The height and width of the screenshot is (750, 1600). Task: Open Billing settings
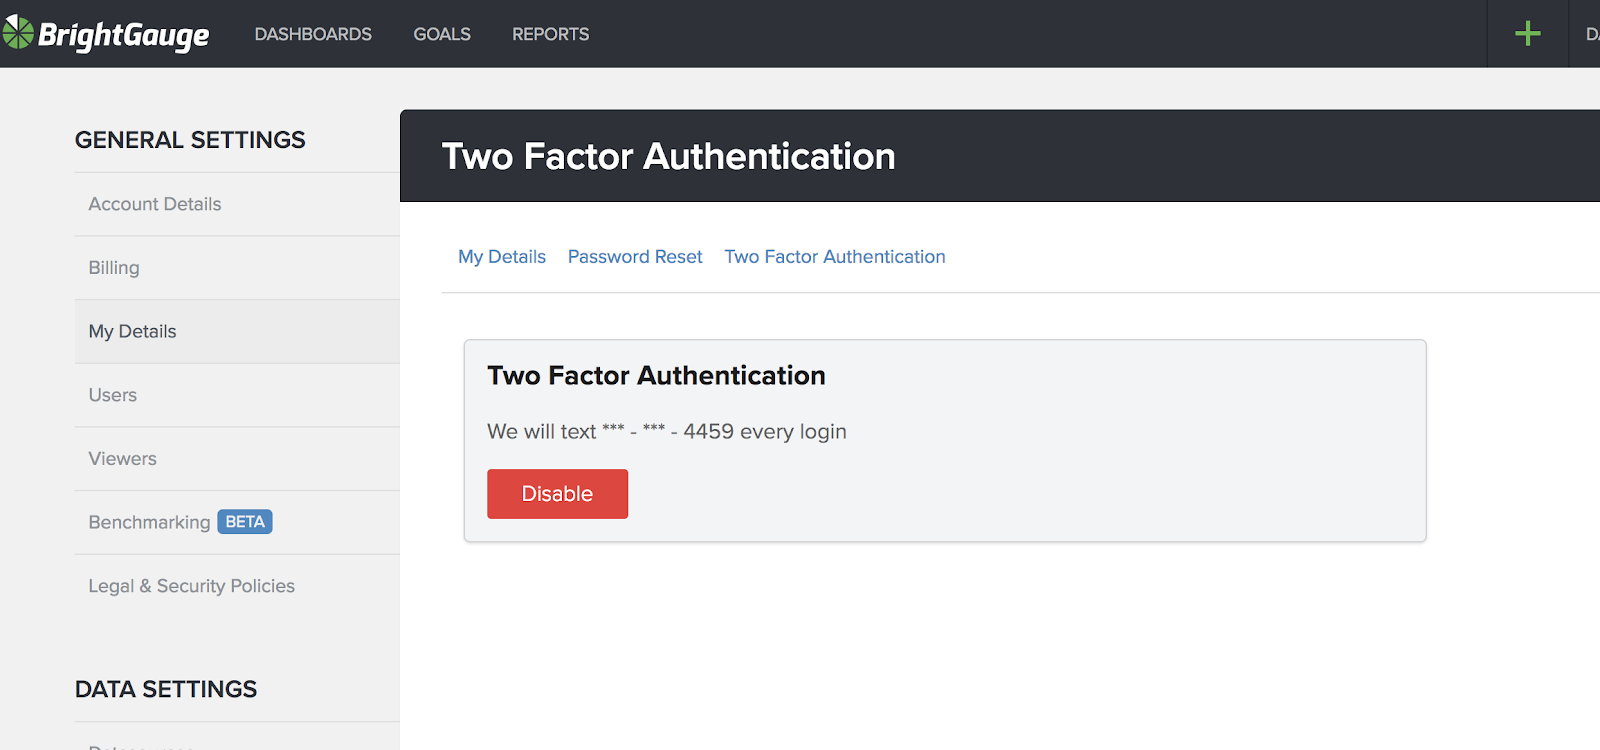tap(237, 268)
